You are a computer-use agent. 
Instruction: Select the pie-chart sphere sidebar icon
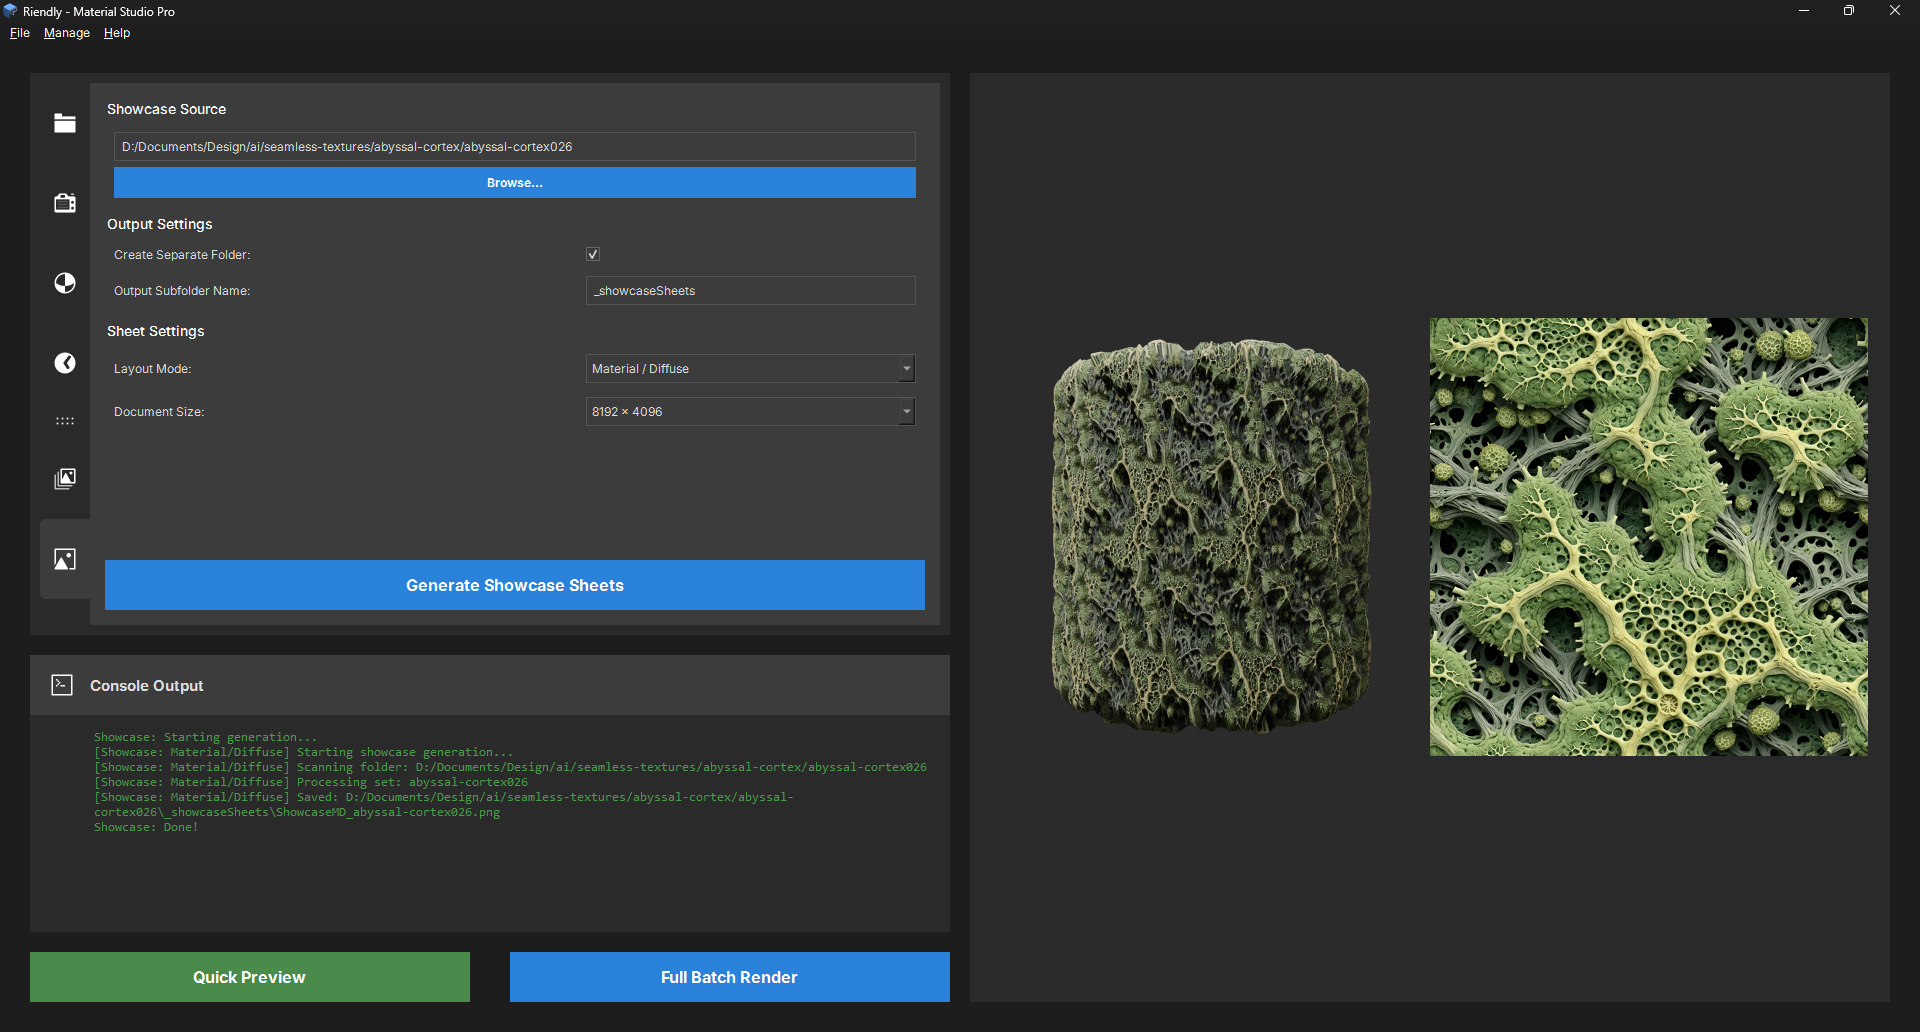(x=65, y=283)
